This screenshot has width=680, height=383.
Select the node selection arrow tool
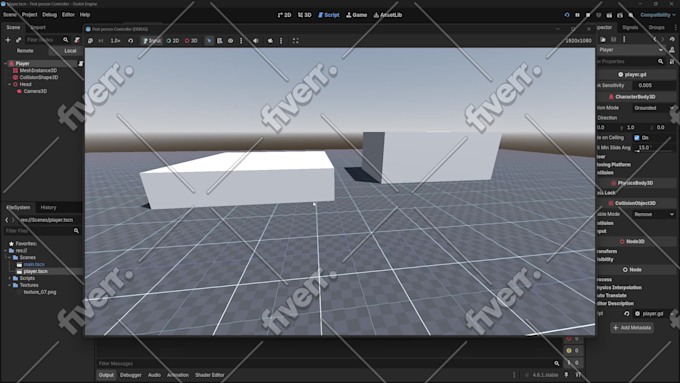coord(209,41)
